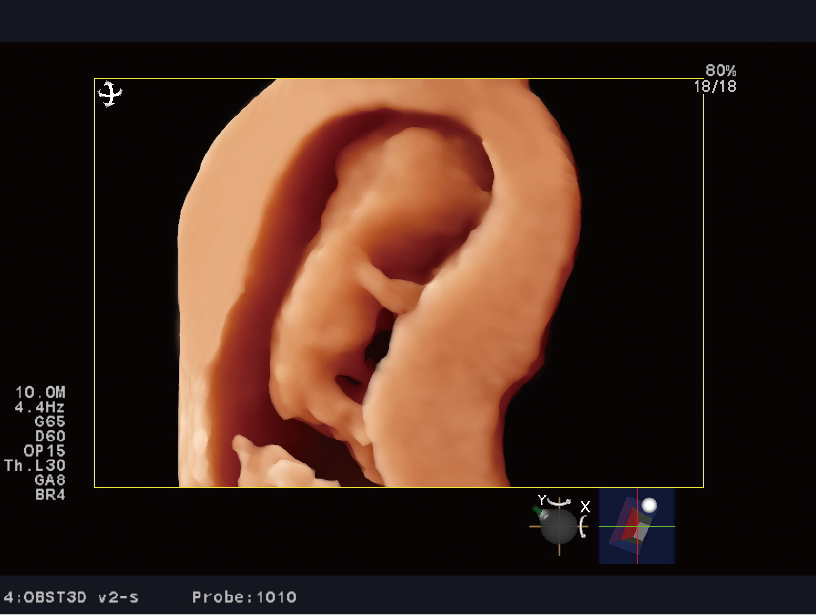Select the Th.L30 threshold parameter
The height and width of the screenshot is (615, 816).
tap(35, 466)
